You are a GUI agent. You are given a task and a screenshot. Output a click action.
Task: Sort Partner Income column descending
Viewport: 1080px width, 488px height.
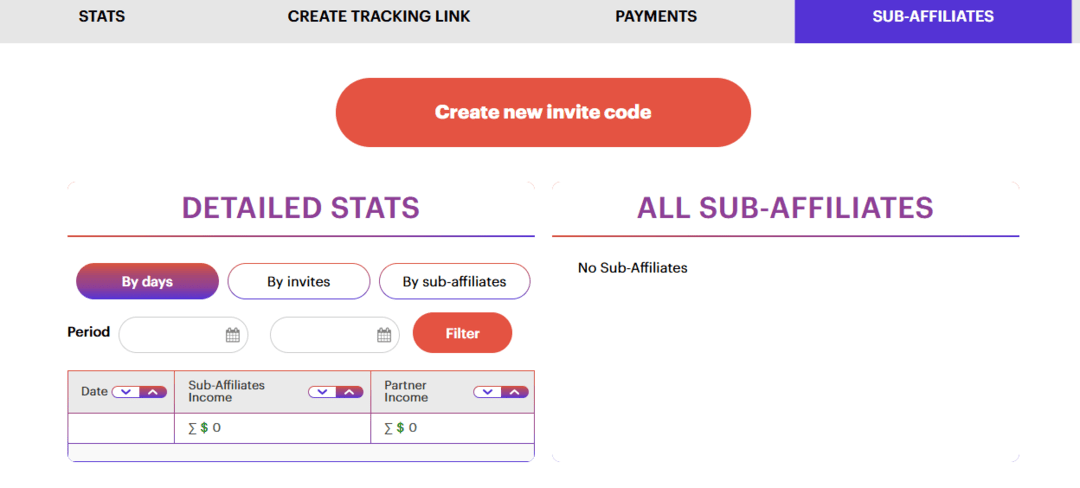487,392
